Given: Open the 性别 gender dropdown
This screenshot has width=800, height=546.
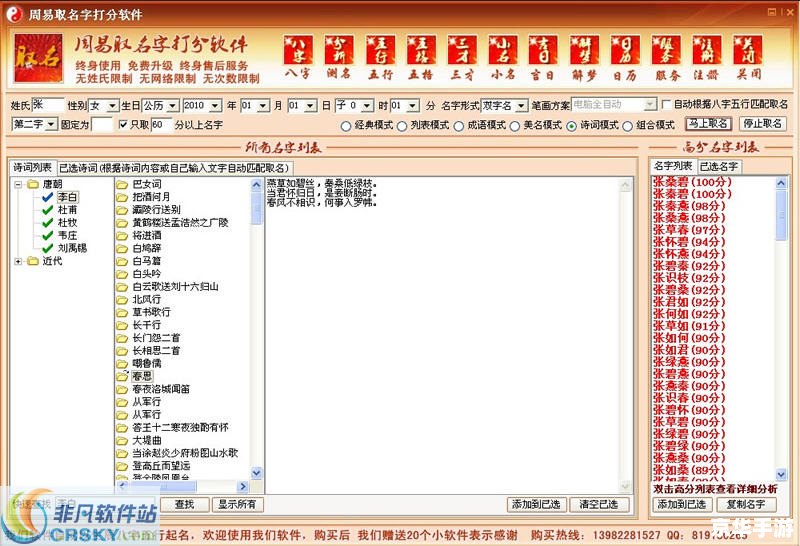Looking at the screenshot, I should point(112,106).
